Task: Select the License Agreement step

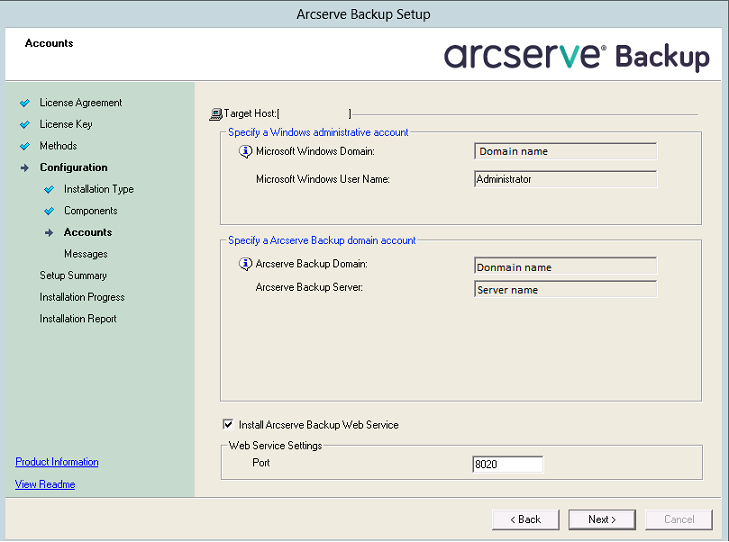Action: tap(80, 103)
